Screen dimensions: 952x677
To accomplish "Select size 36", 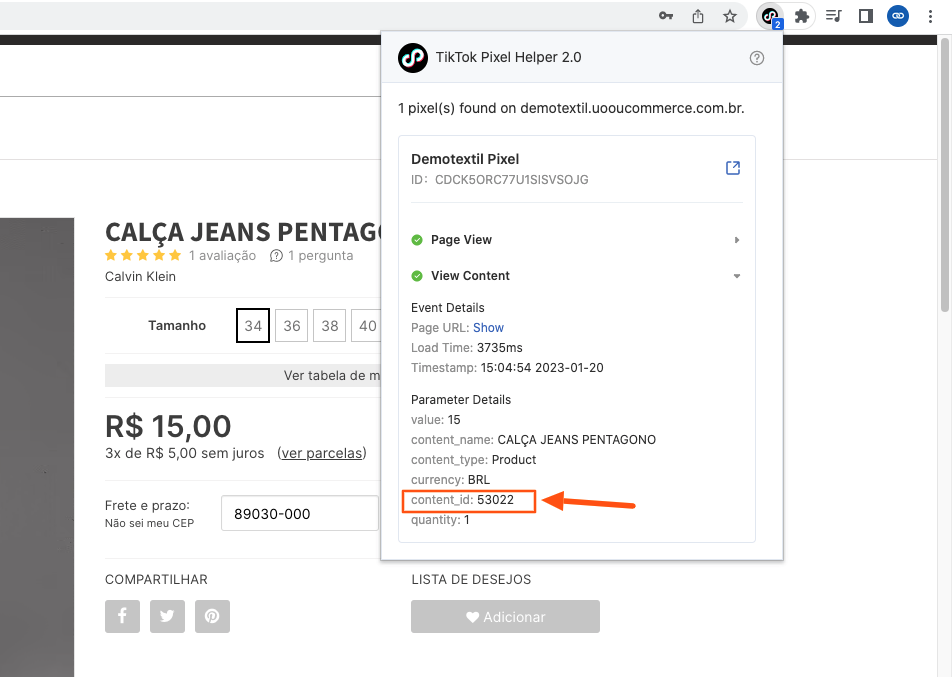I will [x=291, y=325].
